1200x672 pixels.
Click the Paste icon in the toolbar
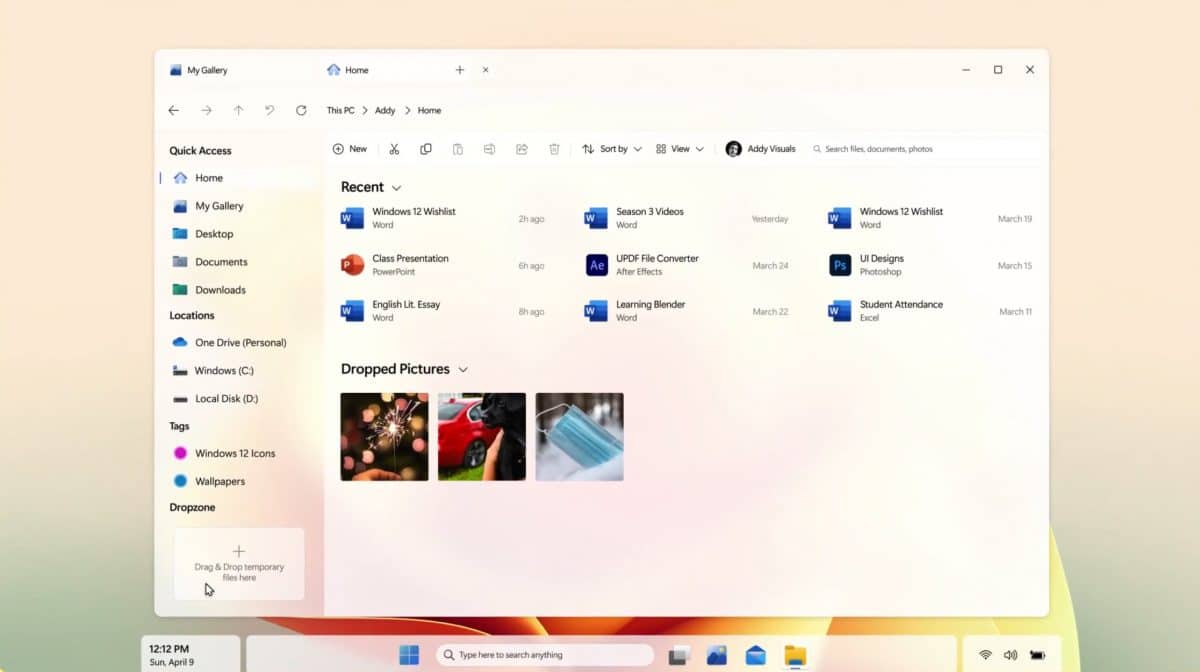click(x=458, y=148)
